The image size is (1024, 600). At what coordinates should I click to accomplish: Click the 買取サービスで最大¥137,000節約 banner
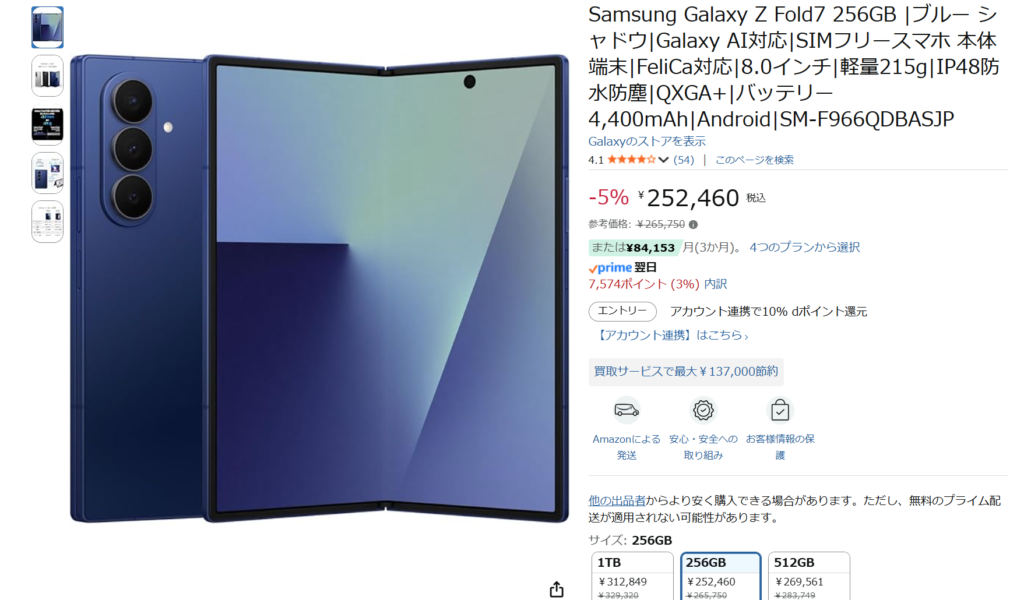(x=686, y=371)
